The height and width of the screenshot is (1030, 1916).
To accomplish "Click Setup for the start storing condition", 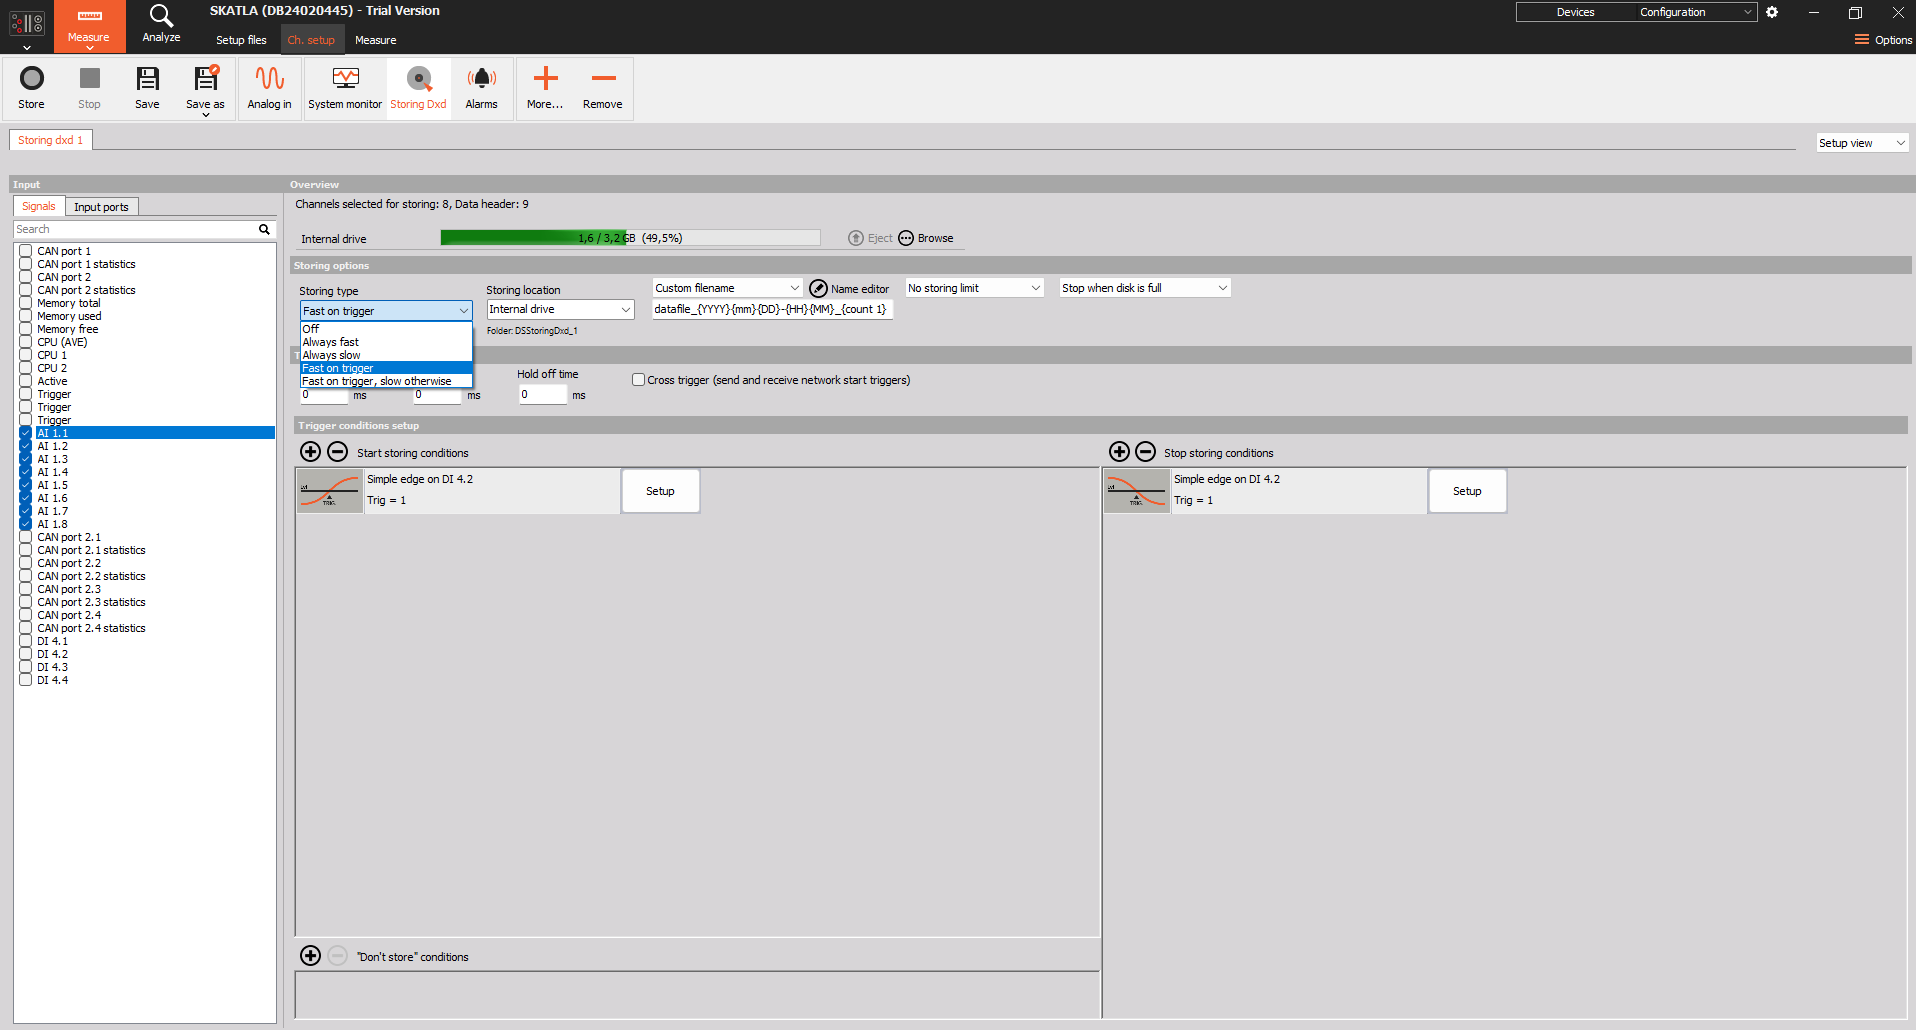I will tap(660, 490).
